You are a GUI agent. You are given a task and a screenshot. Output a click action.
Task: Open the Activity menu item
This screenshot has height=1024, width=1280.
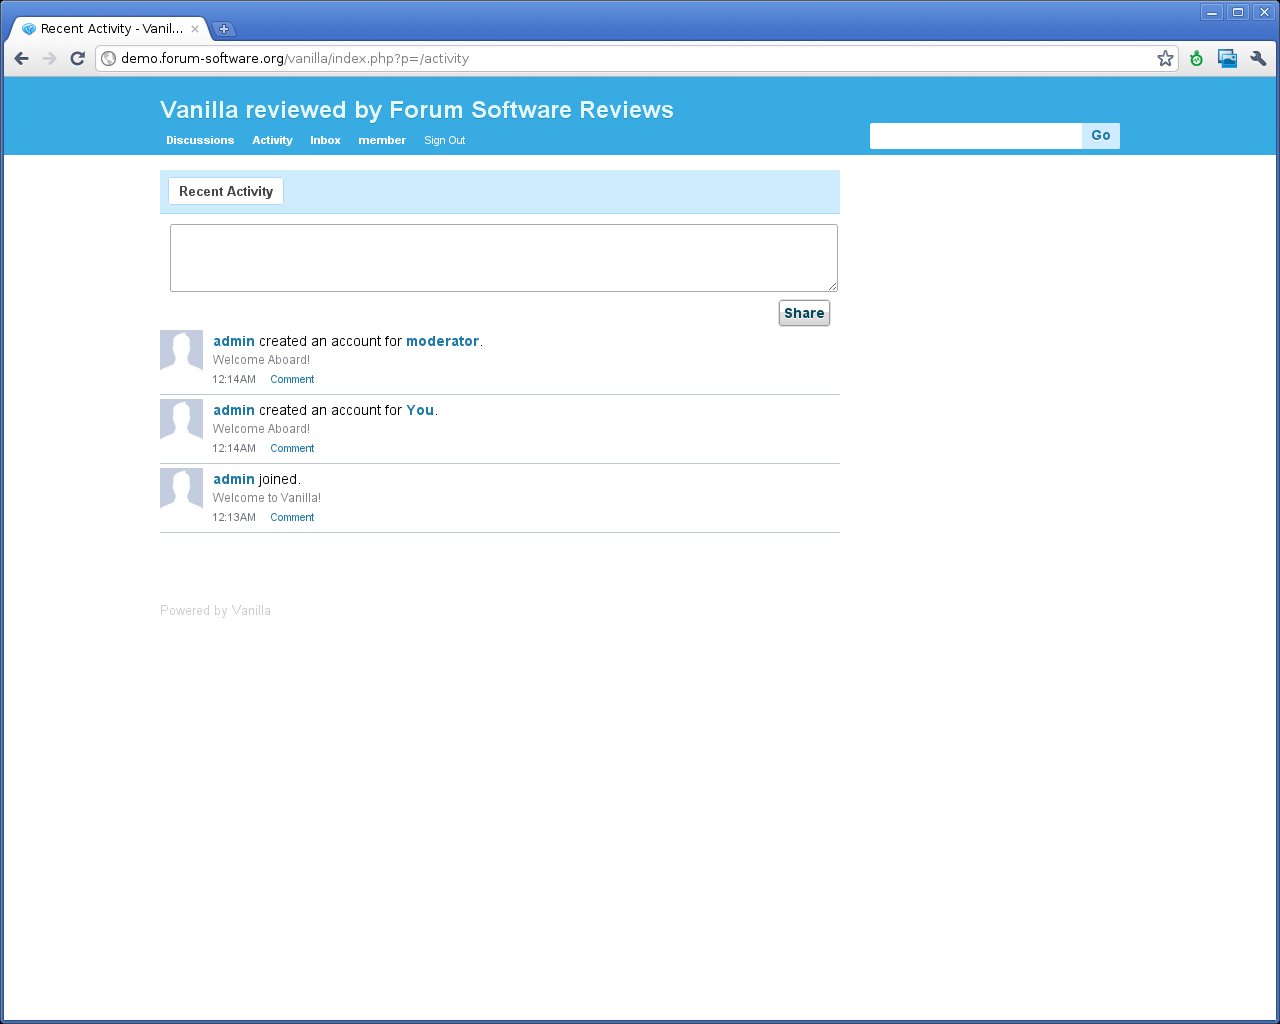click(272, 140)
